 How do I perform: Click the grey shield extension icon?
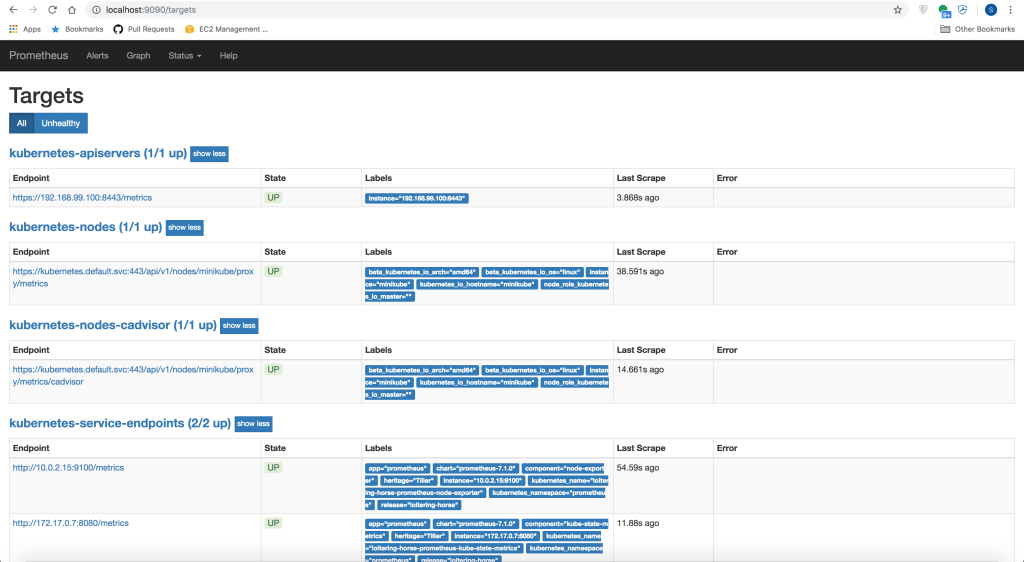tap(923, 10)
